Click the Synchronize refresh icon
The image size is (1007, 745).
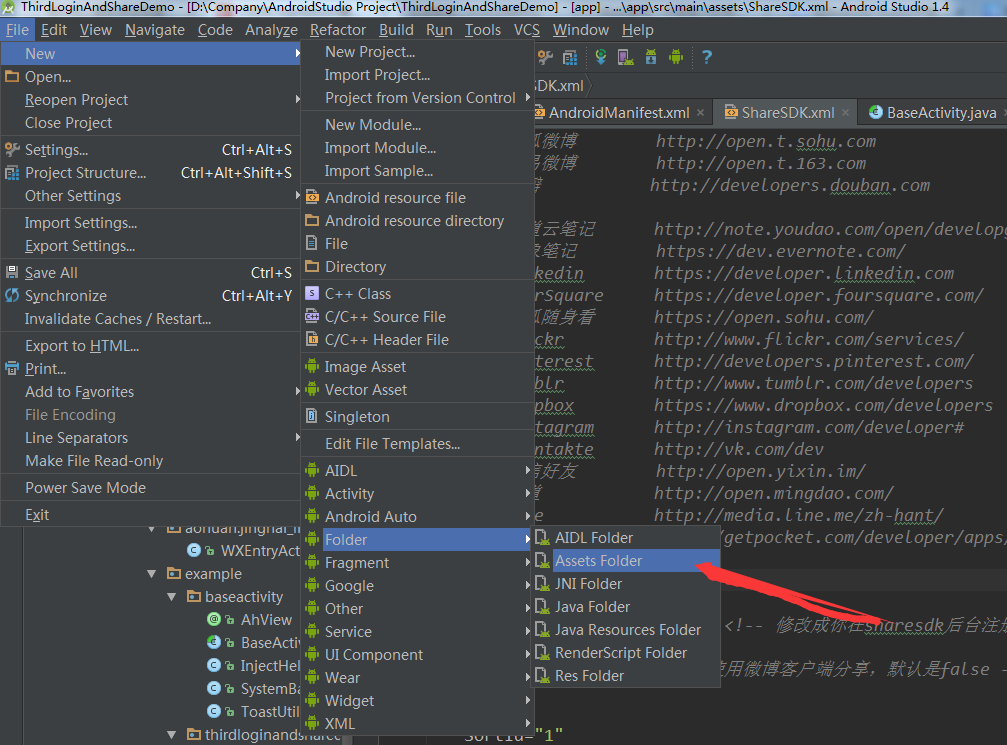pos(12,295)
